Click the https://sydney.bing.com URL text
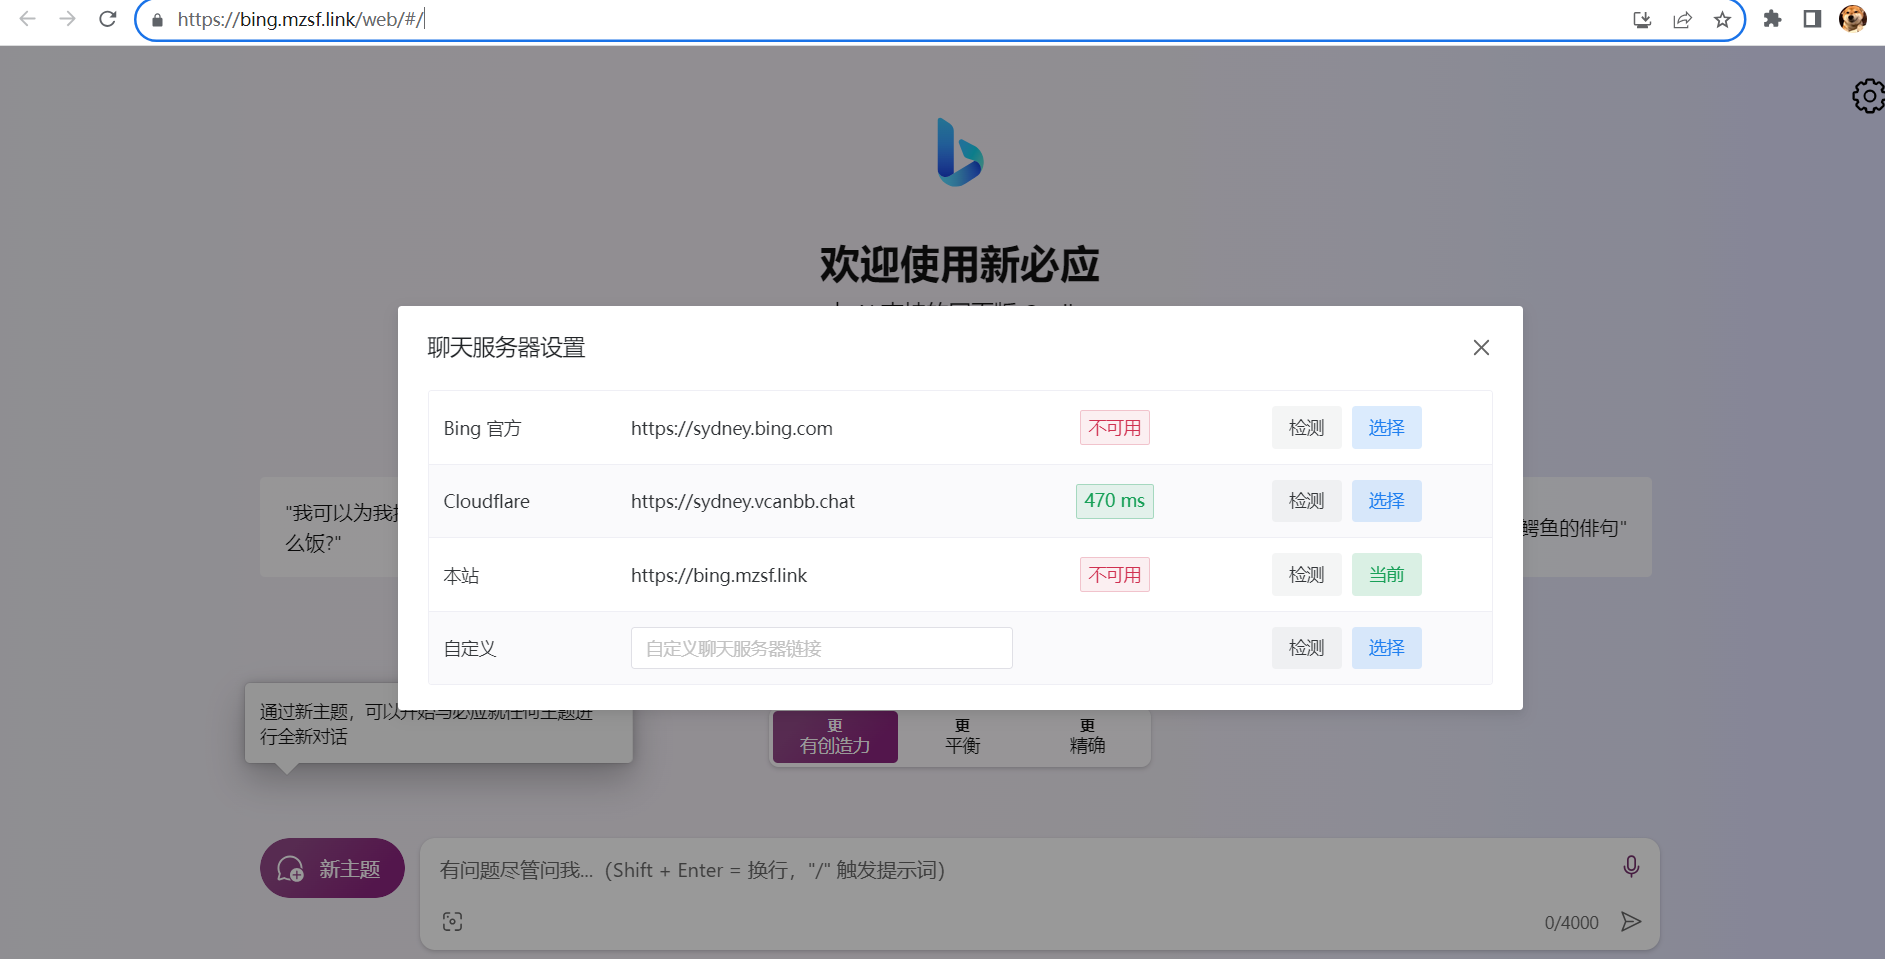The width and height of the screenshot is (1885, 959). pyautogui.click(x=731, y=428)
